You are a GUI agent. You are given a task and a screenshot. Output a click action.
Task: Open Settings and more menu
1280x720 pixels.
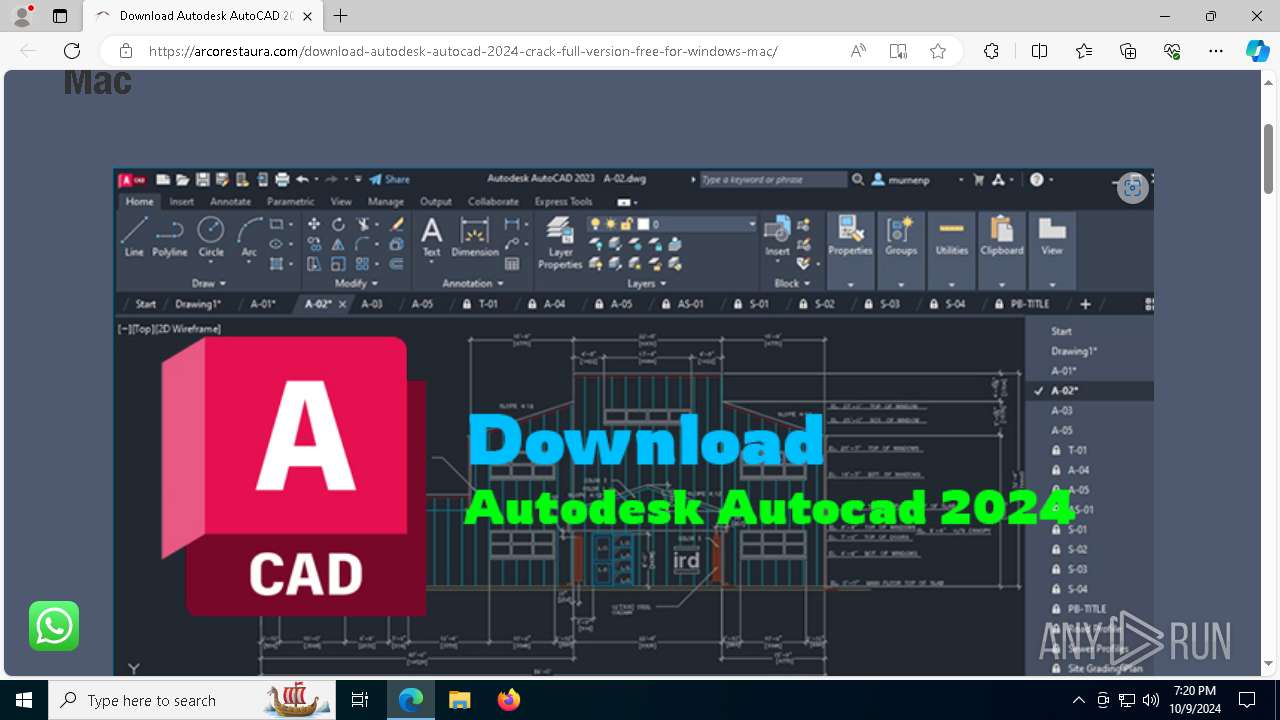pyautogui.click(x=1216, y=51)
